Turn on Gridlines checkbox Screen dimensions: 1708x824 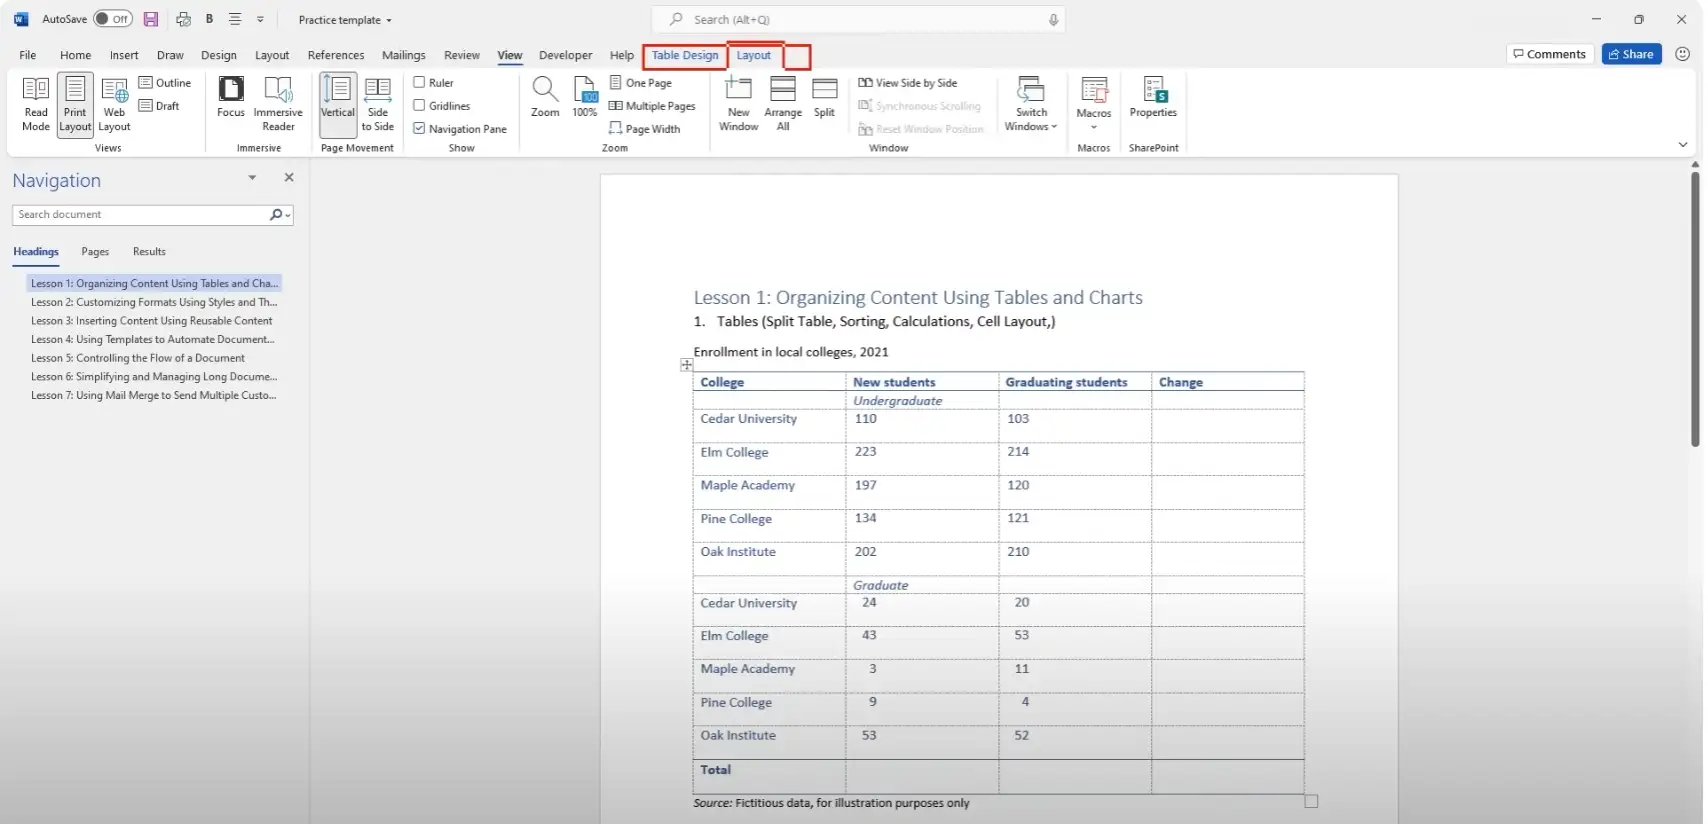coord(420,106)
